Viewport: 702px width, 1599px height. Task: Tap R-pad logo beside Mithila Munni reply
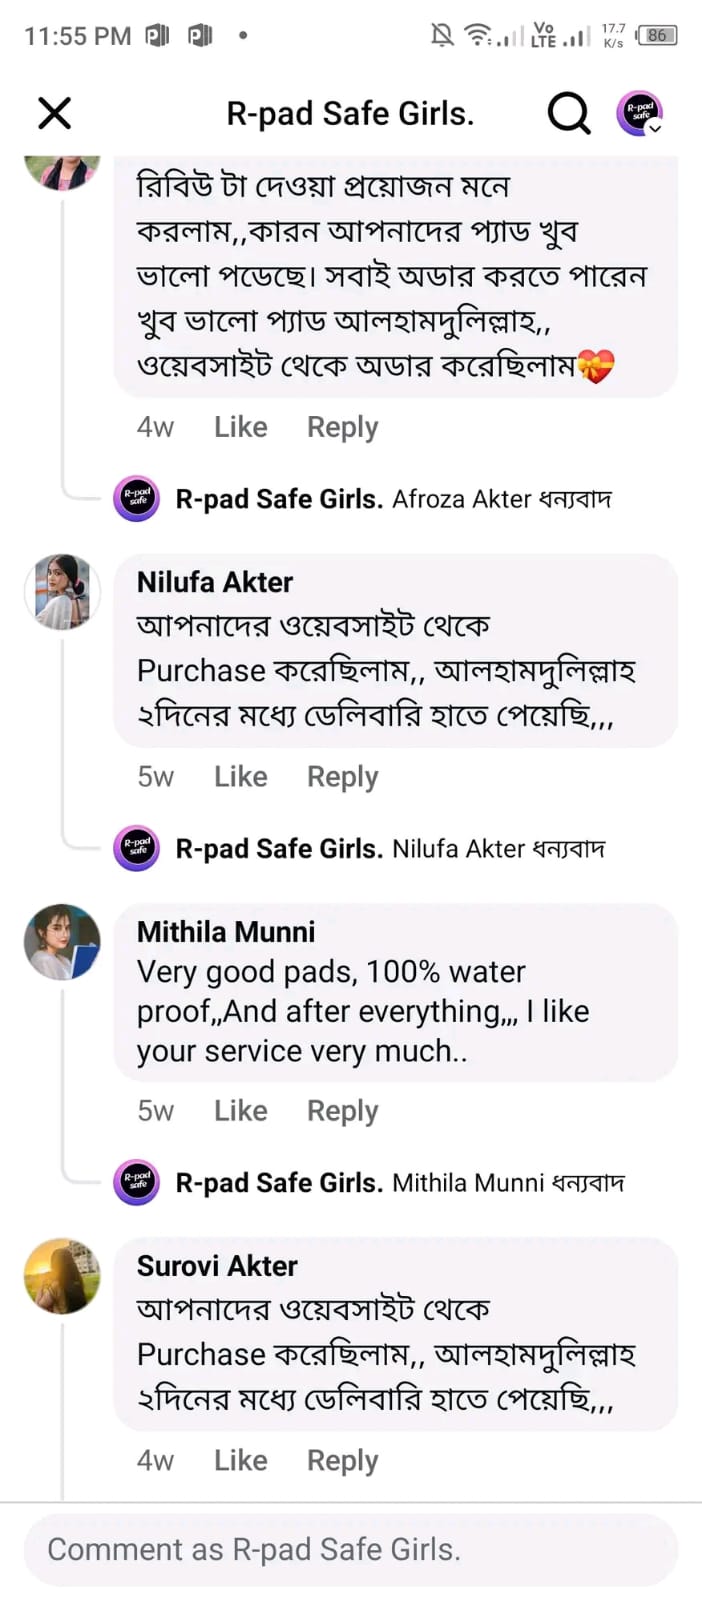point(137,1182)
